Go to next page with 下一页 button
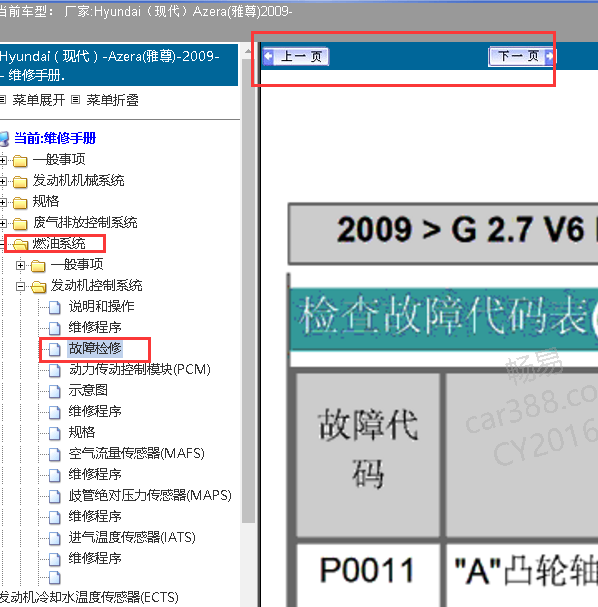The image size is (598, 607). coord(521,57)
